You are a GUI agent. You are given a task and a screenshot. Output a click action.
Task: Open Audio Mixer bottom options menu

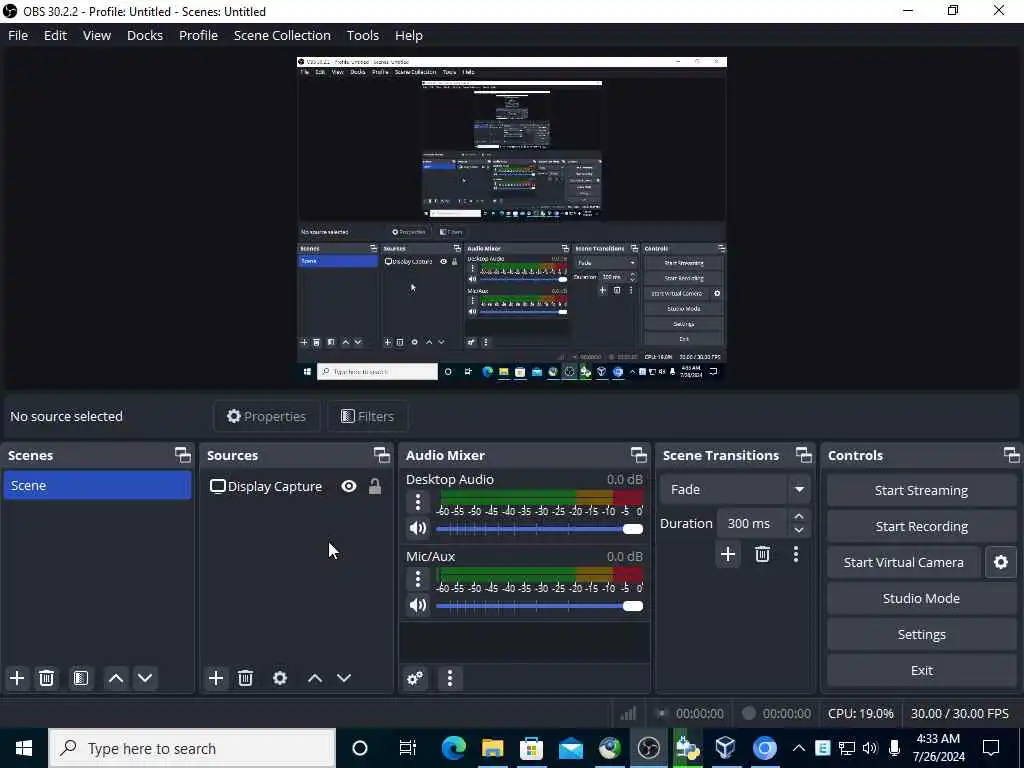[450, 678]
